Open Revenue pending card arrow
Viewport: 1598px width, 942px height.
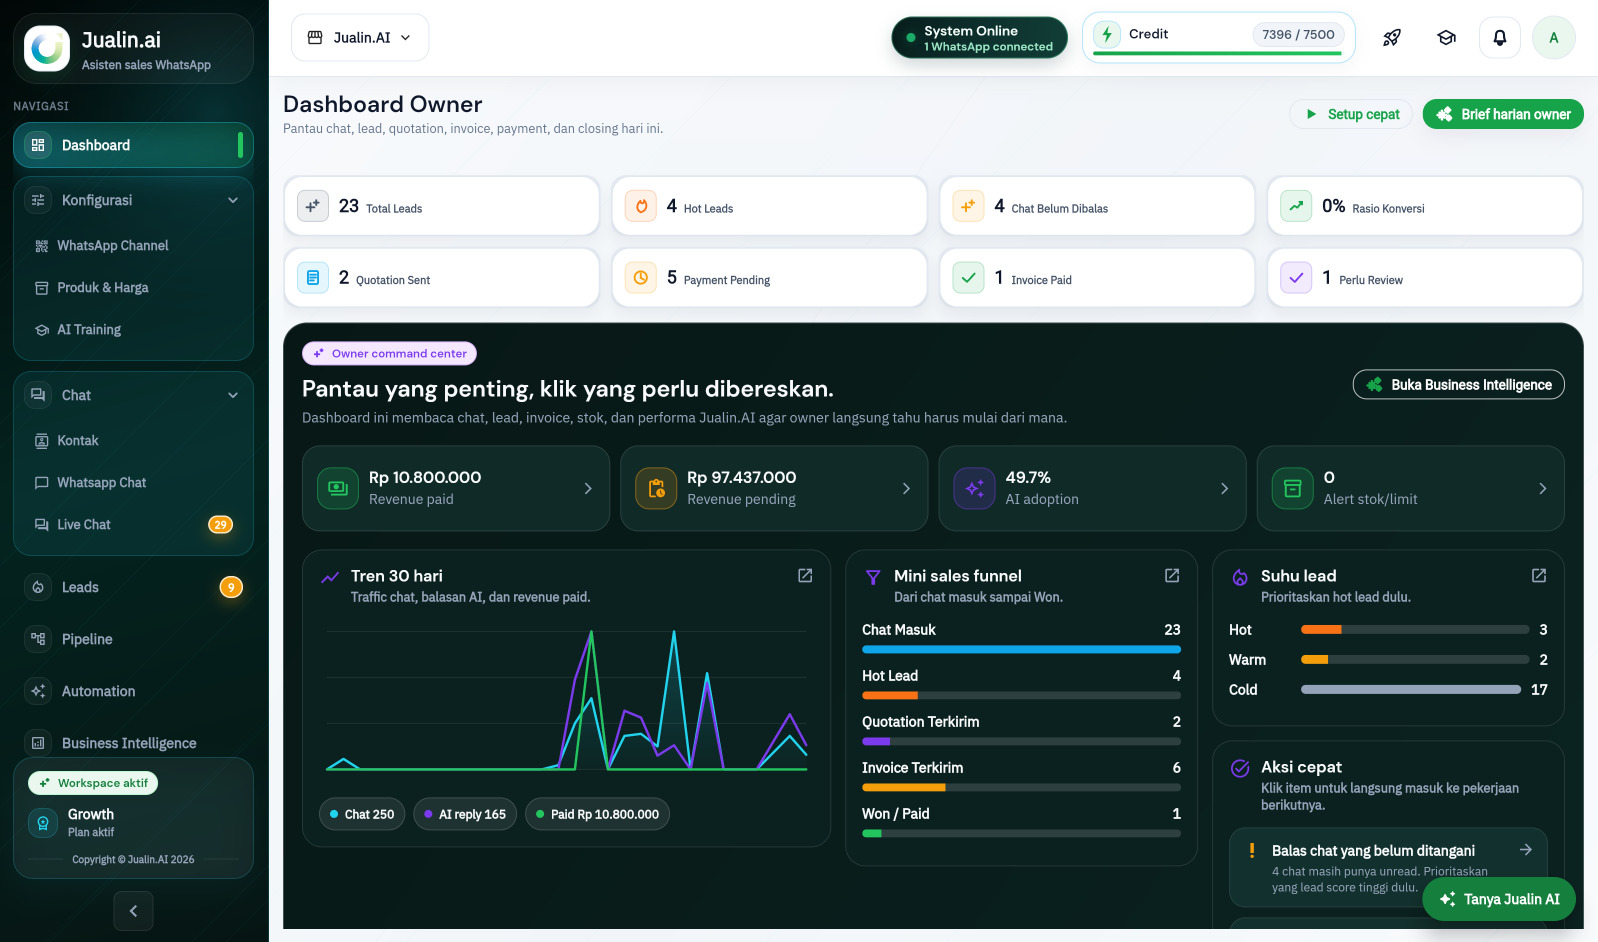click(906, 488)
